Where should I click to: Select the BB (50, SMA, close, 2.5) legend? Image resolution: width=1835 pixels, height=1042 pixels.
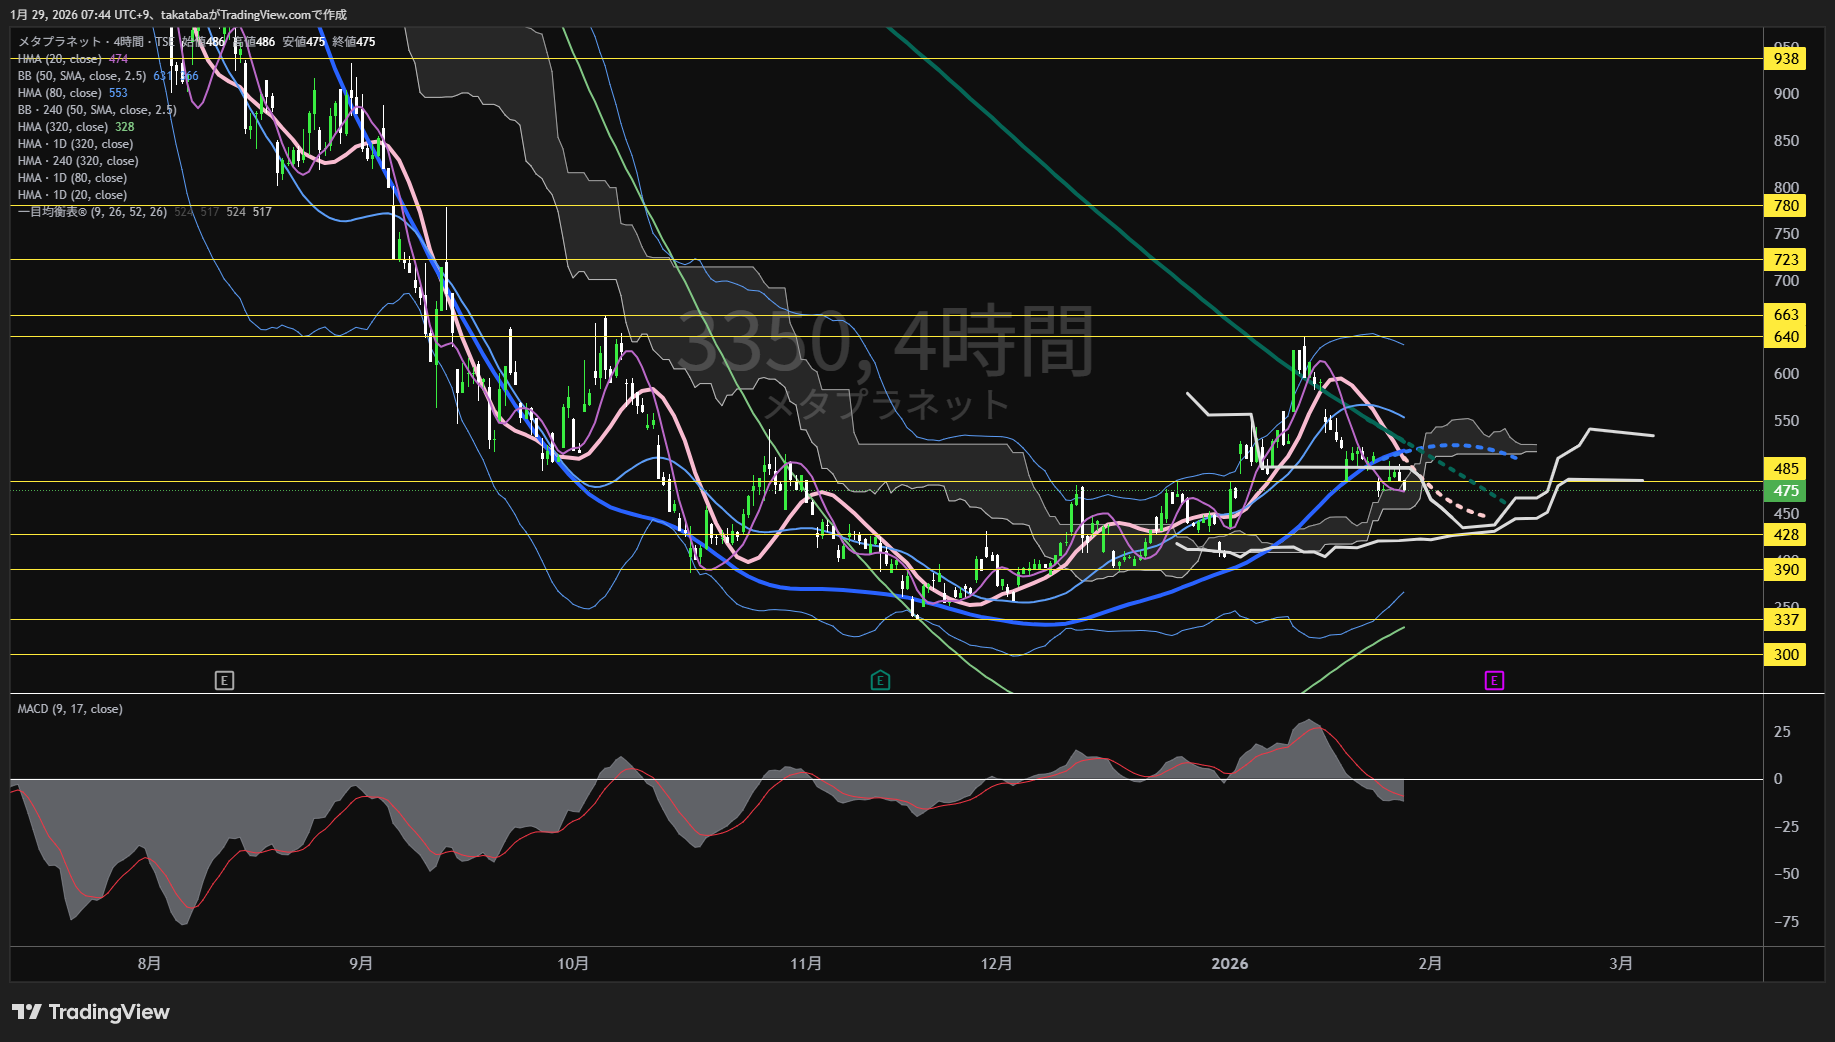pyautogui.click(x=82, y=76)
